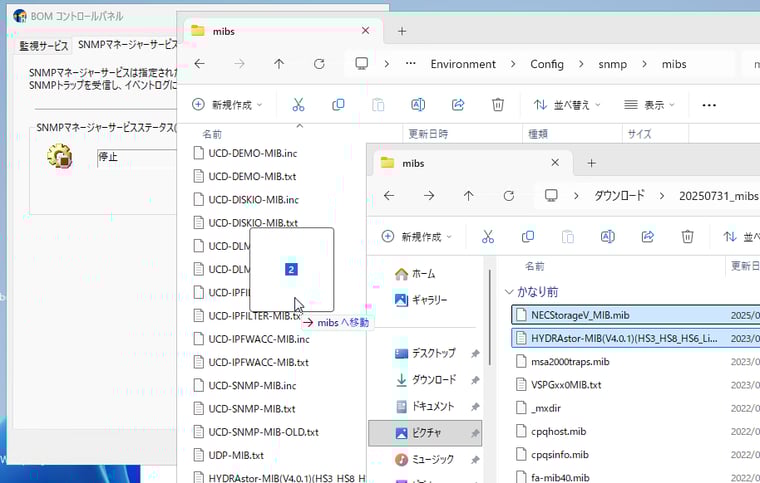Switch to SNMPマネージャーサービス tab

pyautogui.click(x=128, y=45)
